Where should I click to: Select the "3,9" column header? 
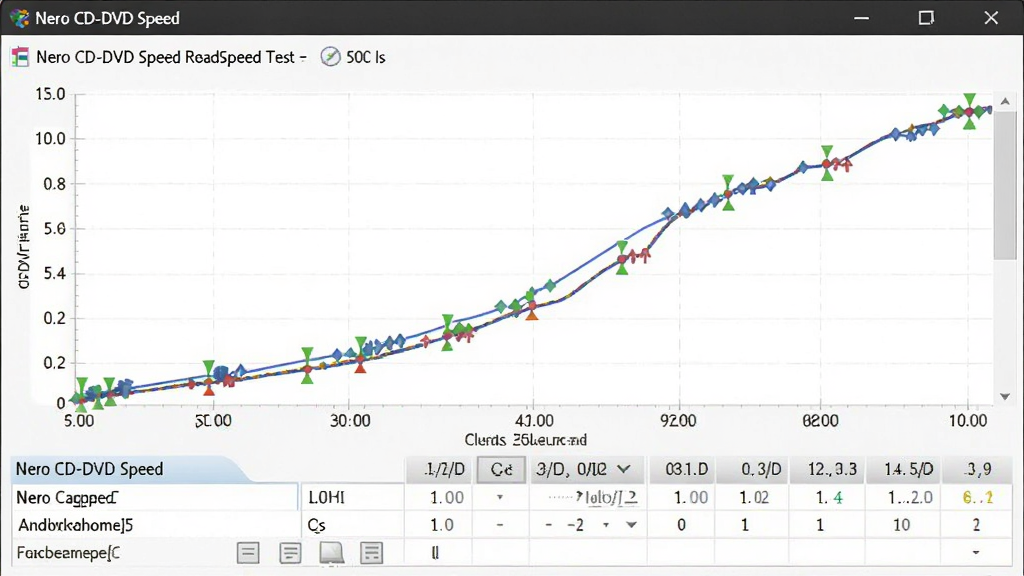pos(979,470)
